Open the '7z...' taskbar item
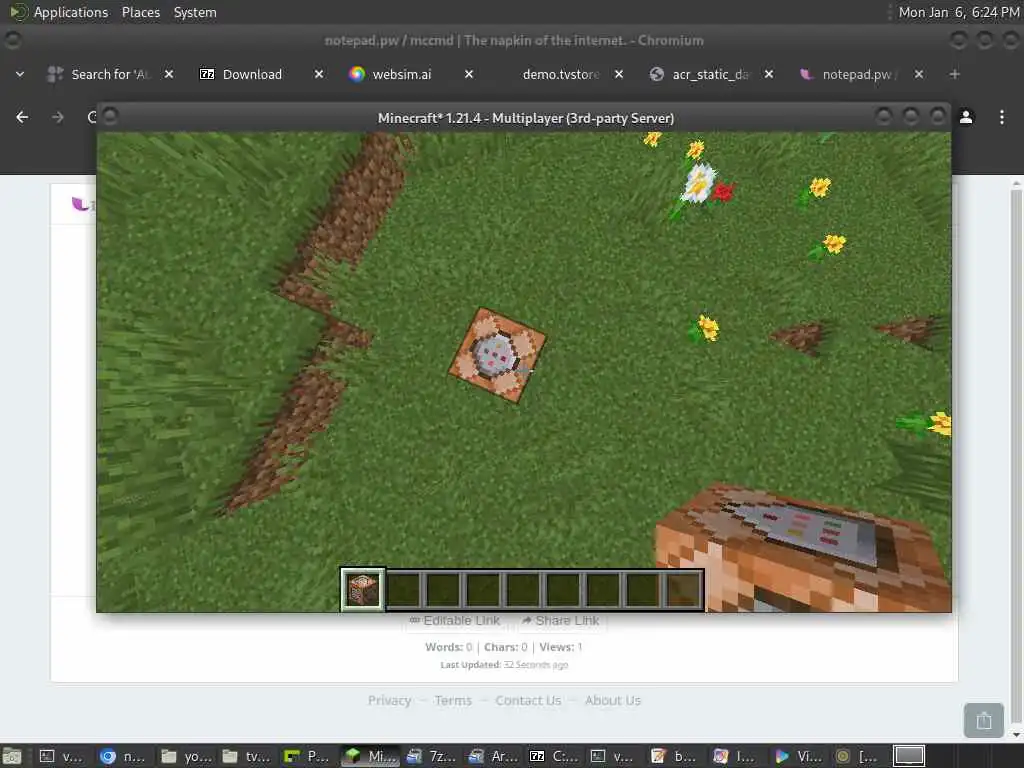This screenshot has height=768, width=1024. 431,756
